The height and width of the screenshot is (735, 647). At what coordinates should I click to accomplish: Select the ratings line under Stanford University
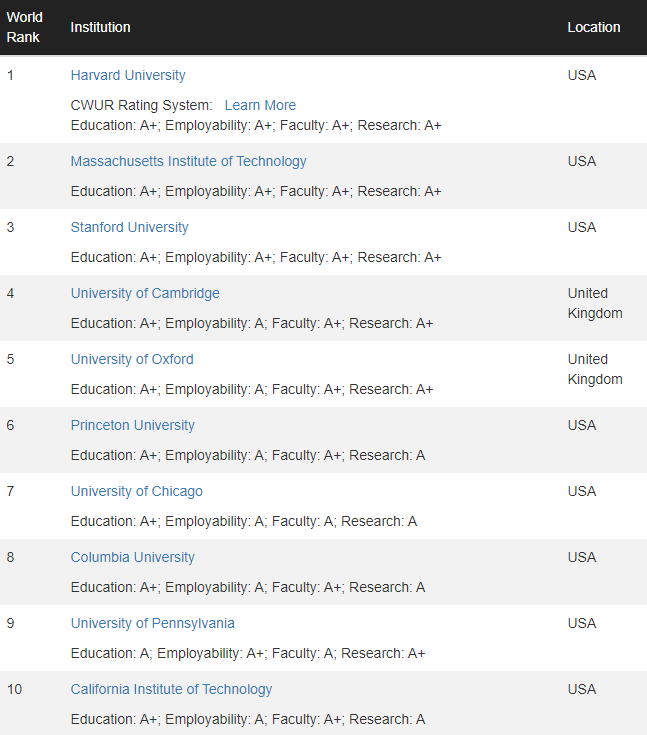tap(256, 257)
